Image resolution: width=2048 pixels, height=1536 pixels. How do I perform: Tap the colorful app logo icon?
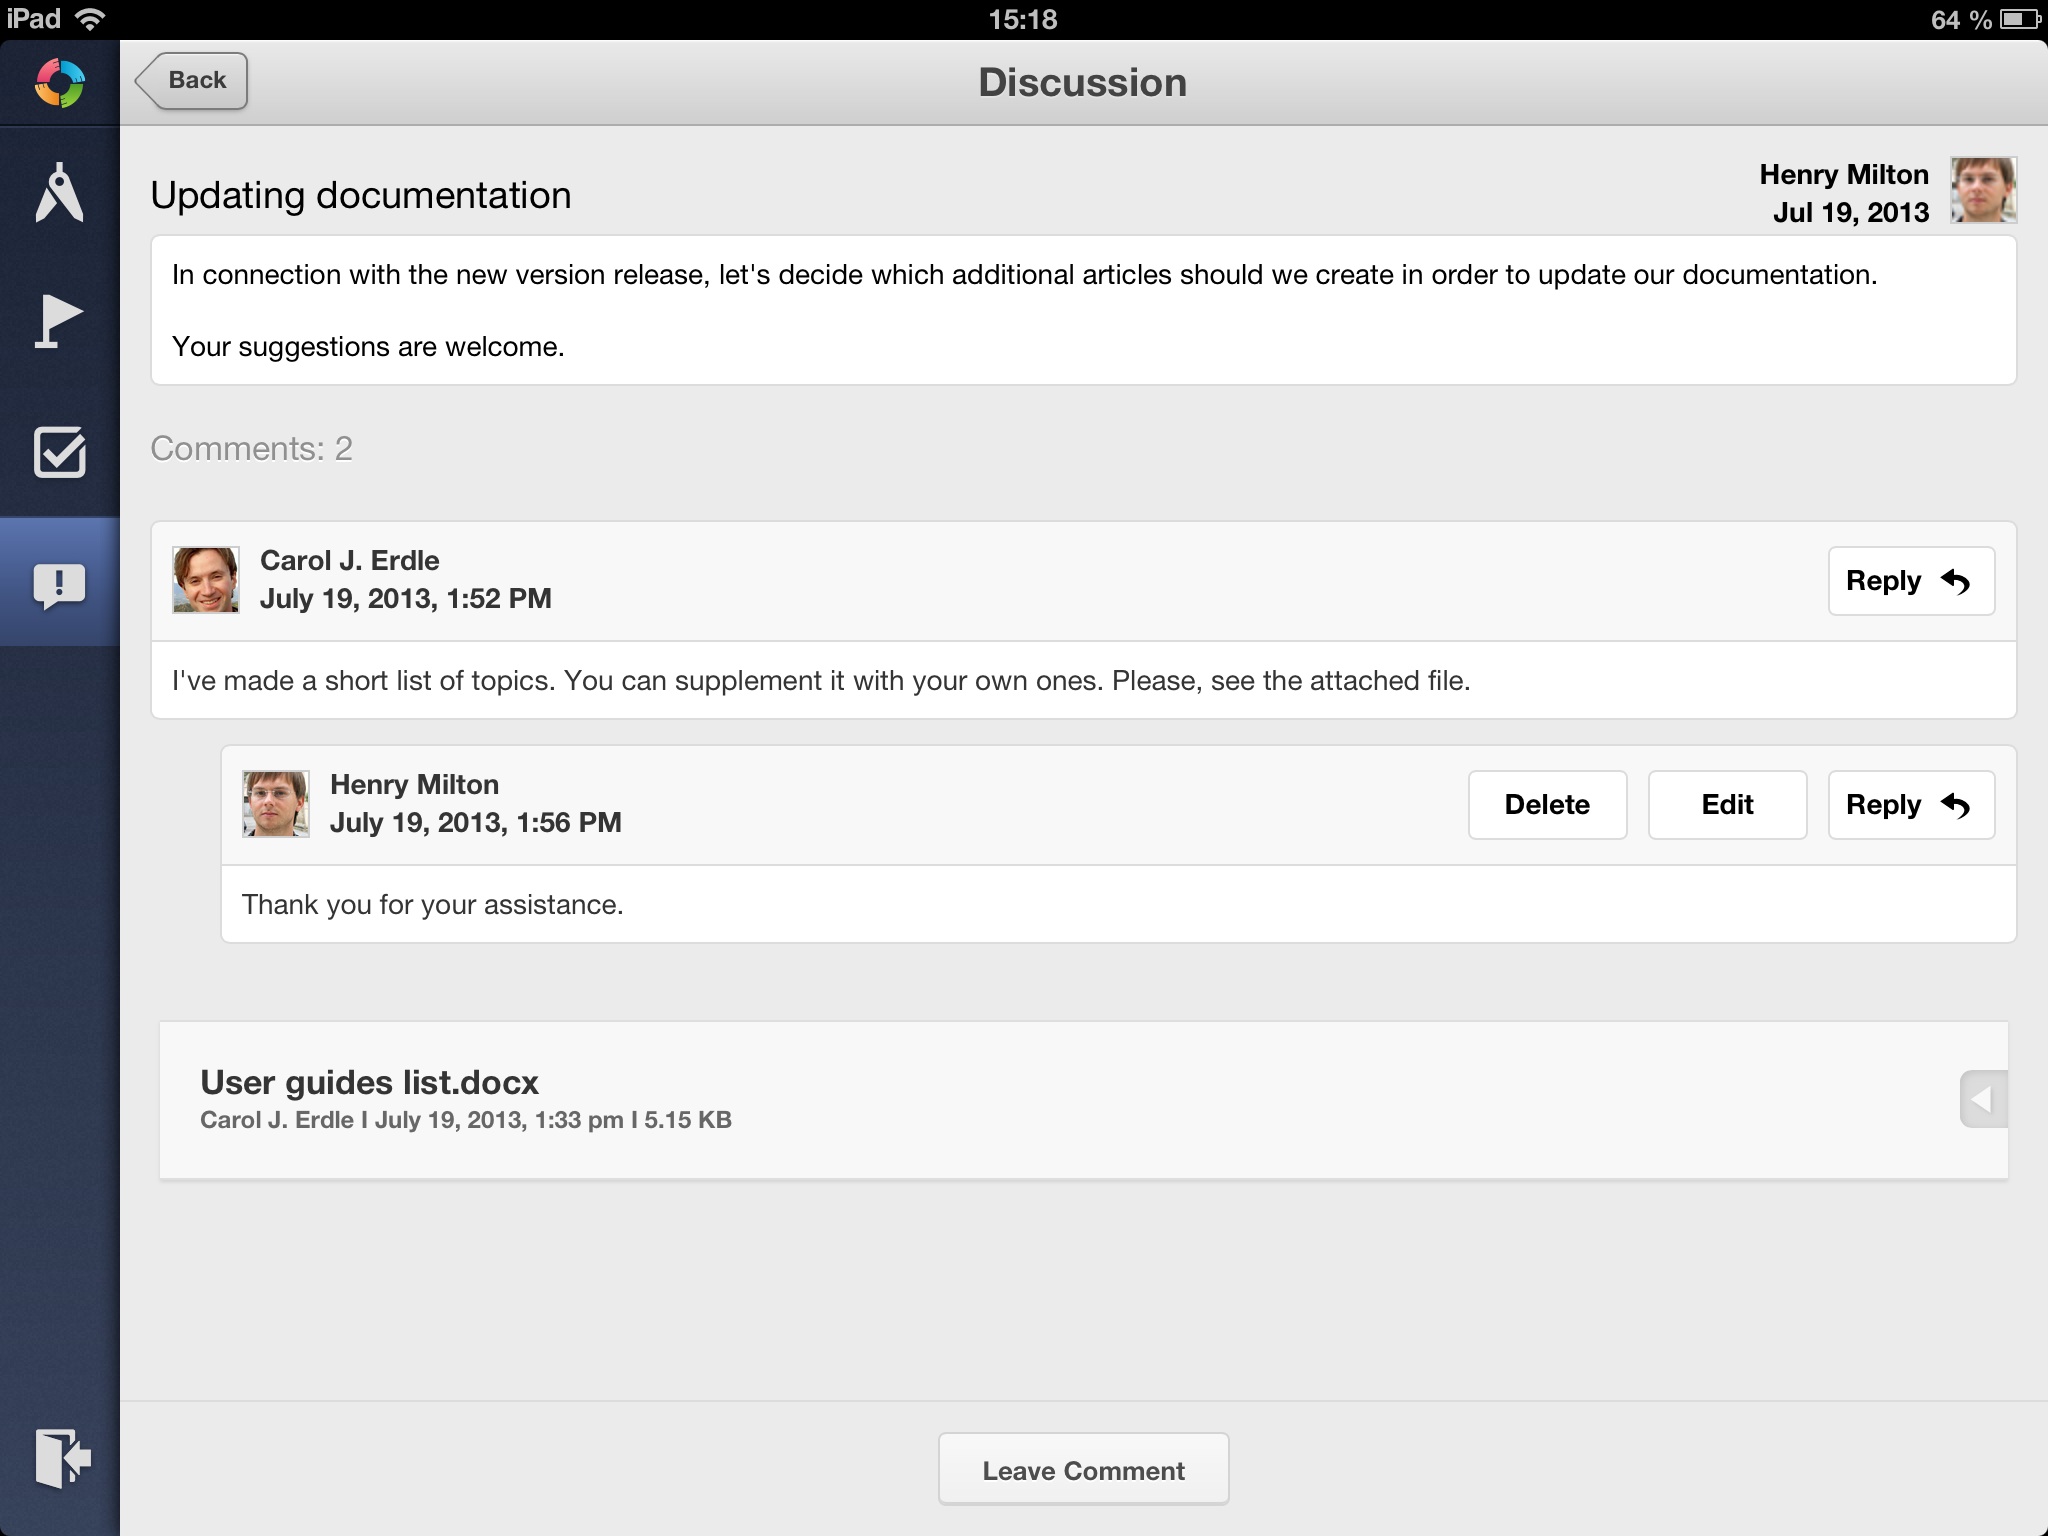click(x=59, y=83)
